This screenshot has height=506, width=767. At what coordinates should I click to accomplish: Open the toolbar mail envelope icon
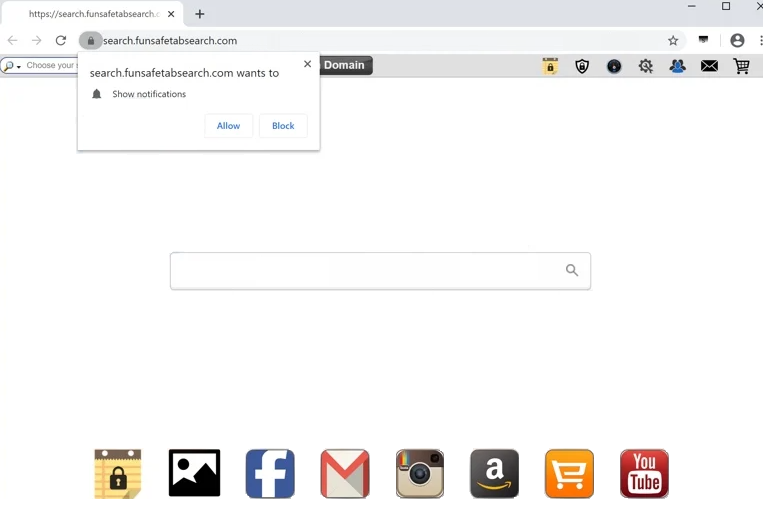pyautogui.click(x=709, y=66)
